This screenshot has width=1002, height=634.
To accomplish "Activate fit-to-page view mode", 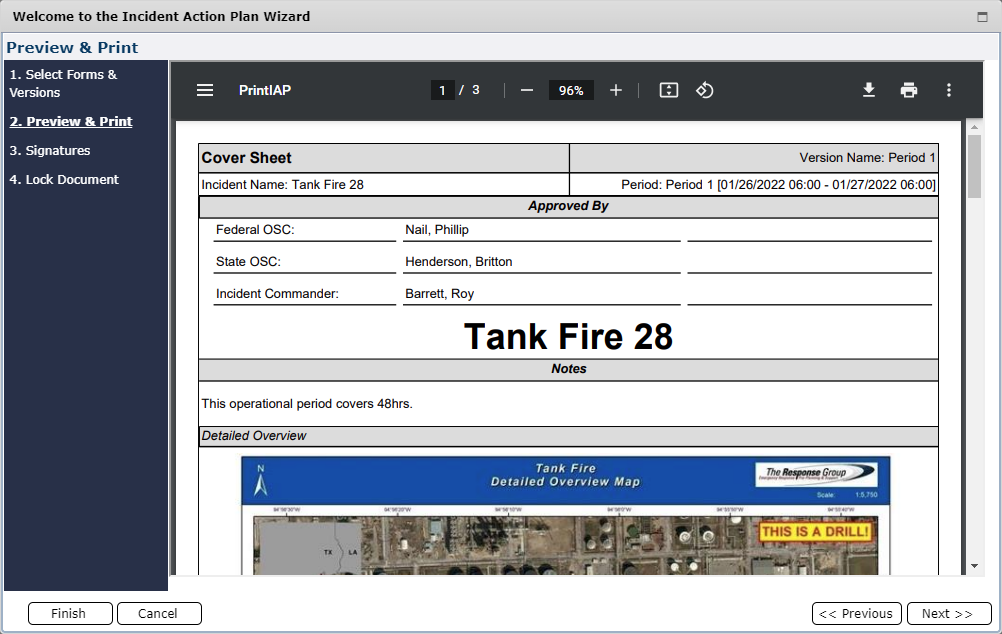I will tap(668, 90).
